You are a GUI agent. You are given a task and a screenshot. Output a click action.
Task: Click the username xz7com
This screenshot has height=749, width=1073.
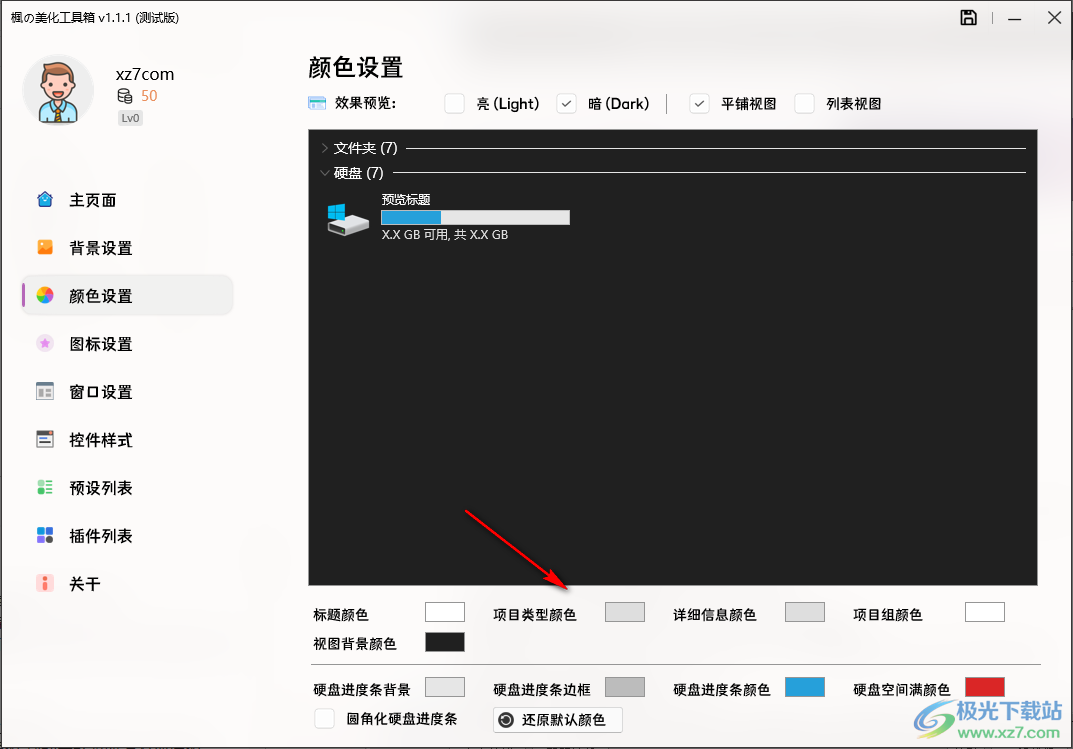[145, 74]
